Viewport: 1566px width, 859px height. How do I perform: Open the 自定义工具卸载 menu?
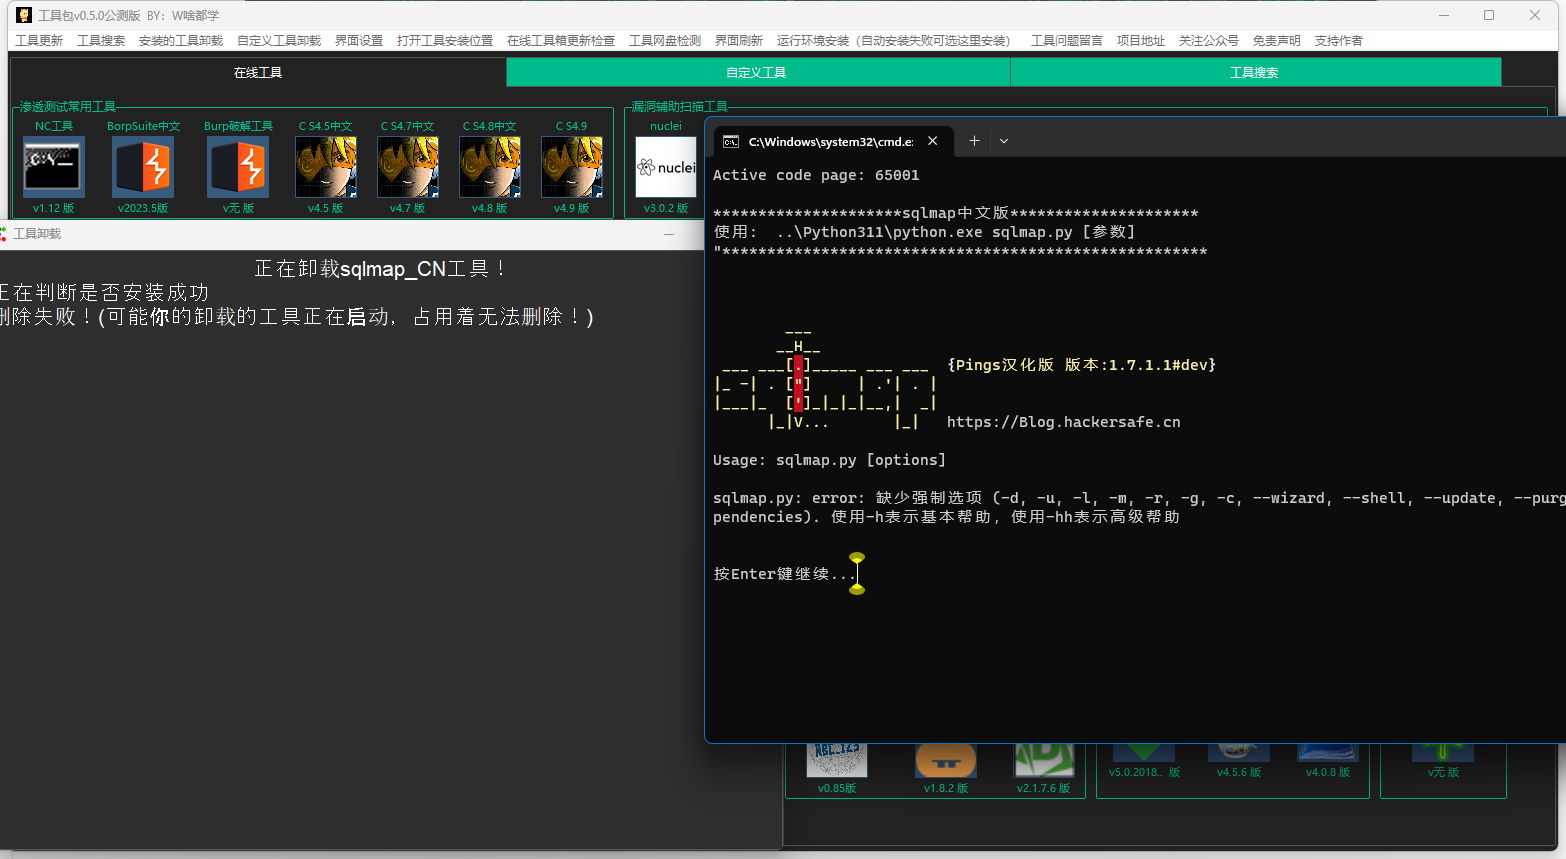coord(279,41)
